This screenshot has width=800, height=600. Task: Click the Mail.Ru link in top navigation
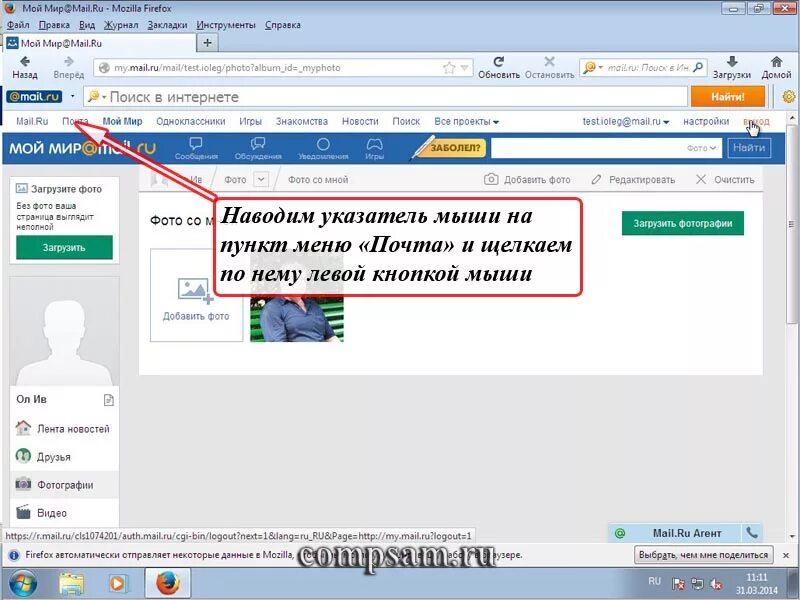pos(32,122)
